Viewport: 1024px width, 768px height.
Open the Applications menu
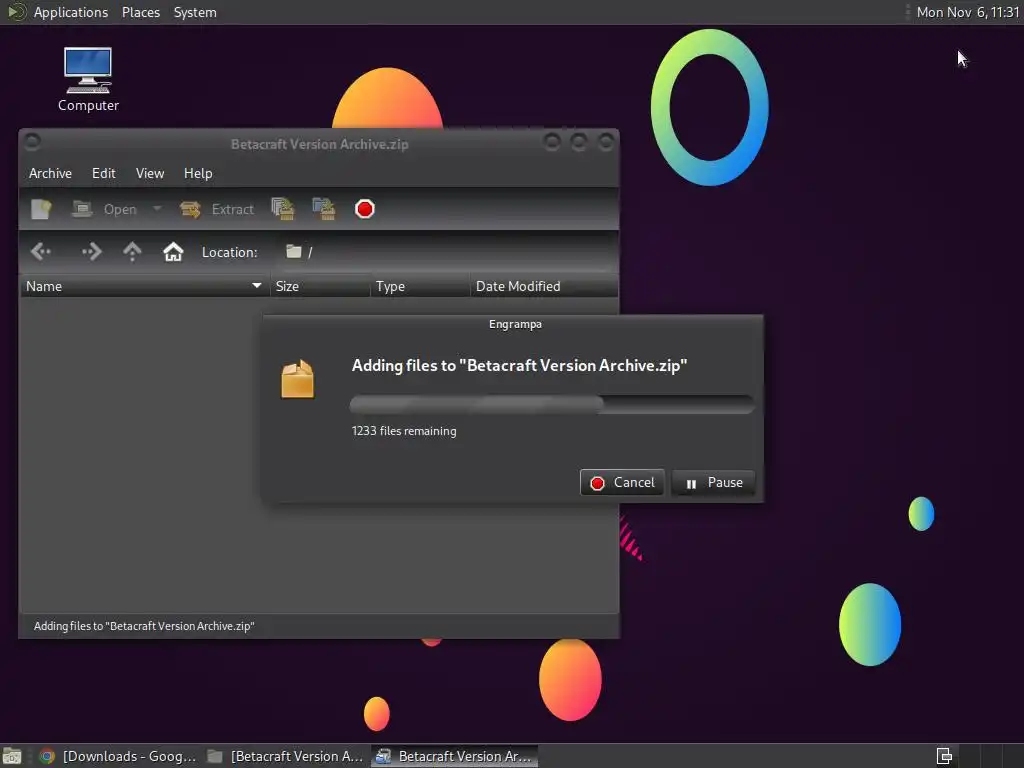pyautogui.click(x=71, y=12)
